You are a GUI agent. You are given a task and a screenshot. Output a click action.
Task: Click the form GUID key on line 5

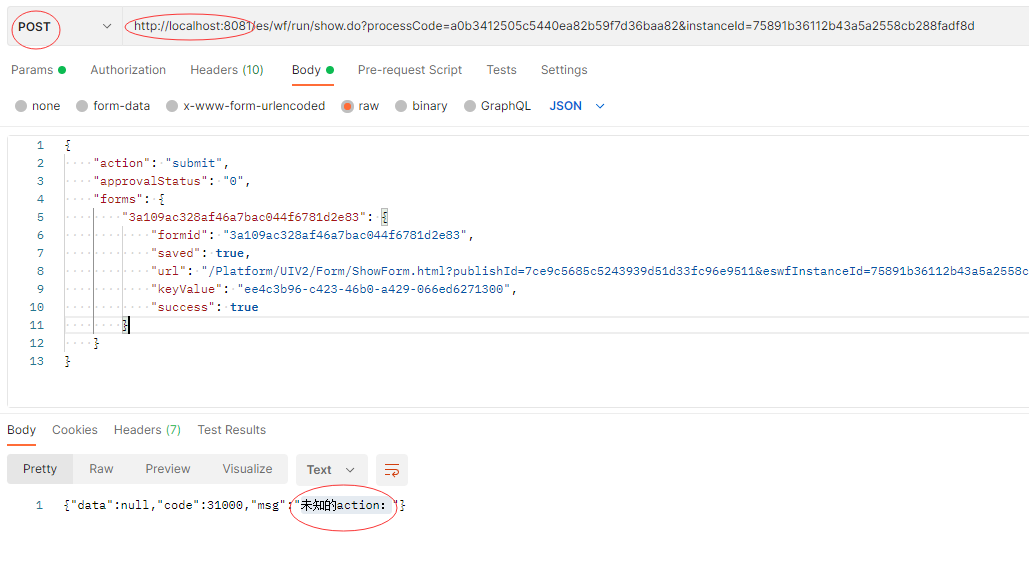(x=243, y=217)
